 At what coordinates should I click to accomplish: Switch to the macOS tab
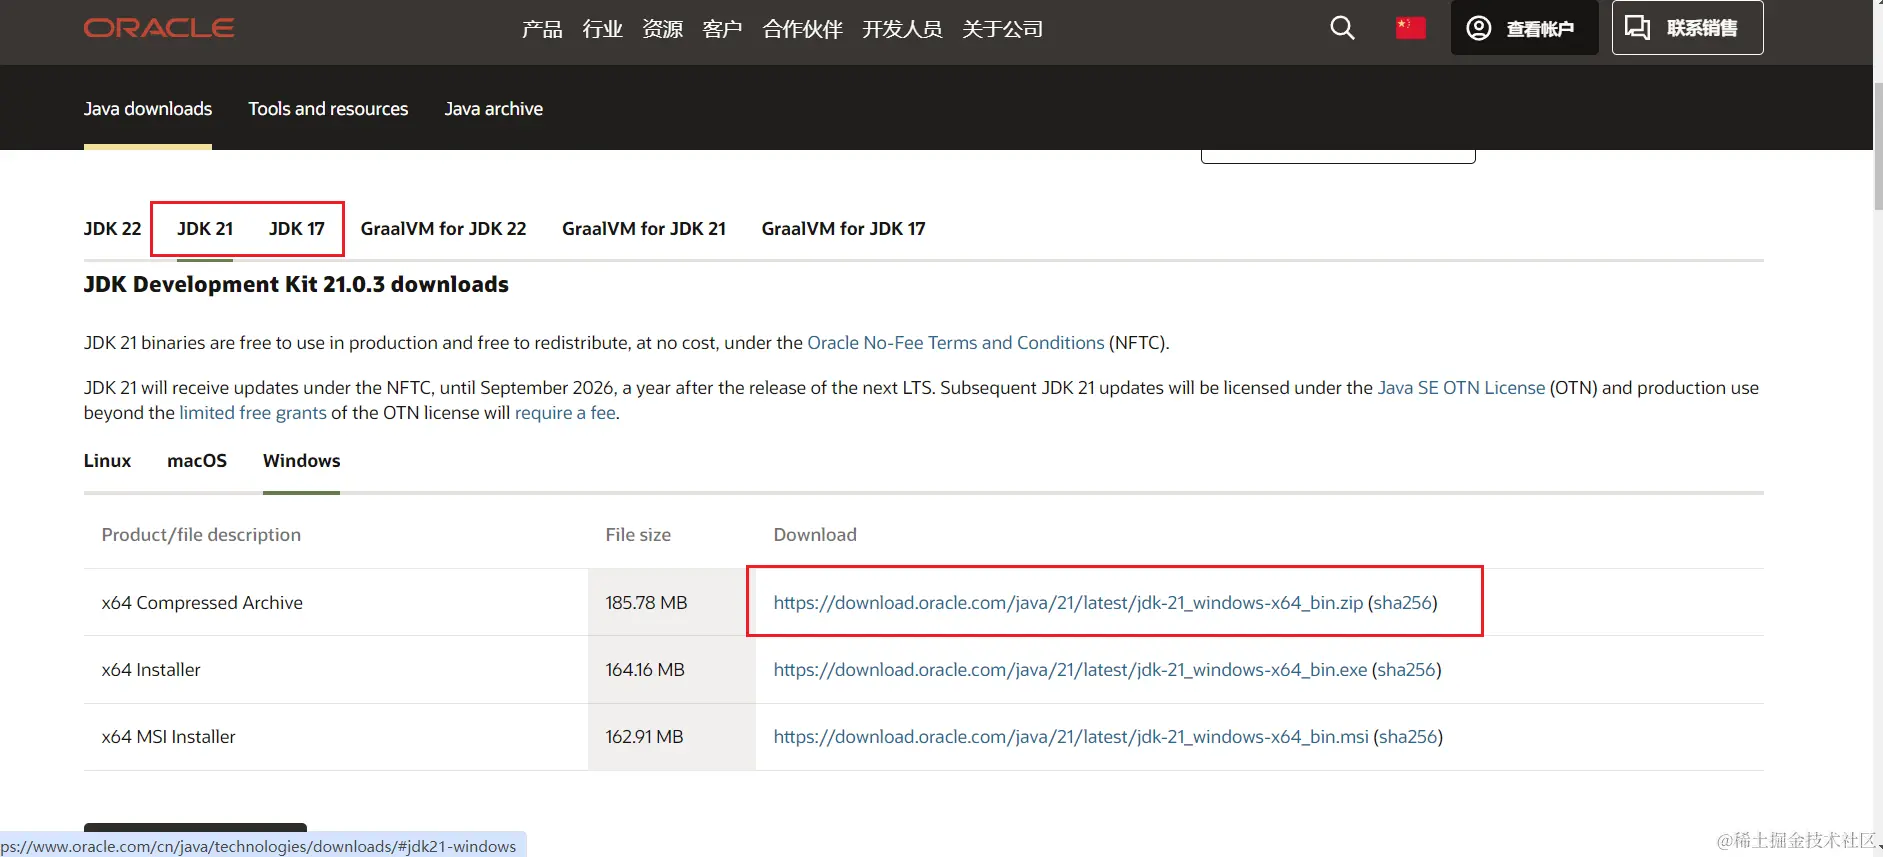pyautogui.click(x=197, y=461)
